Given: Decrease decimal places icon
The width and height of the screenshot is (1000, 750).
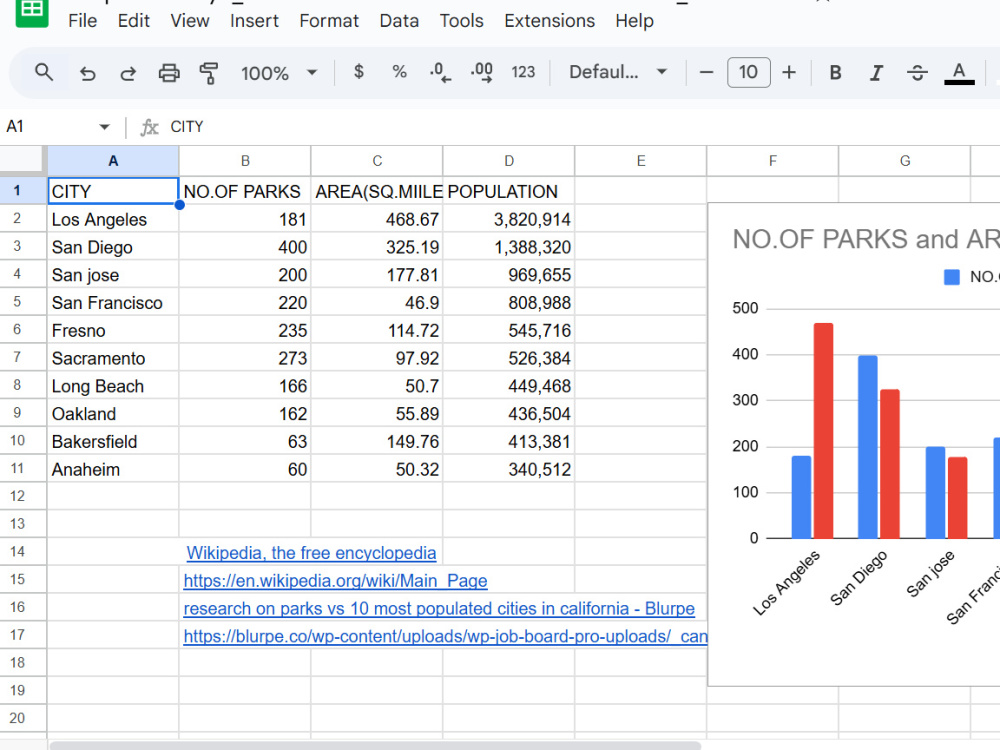Looking at the screenshot, I should pos(440,73).
